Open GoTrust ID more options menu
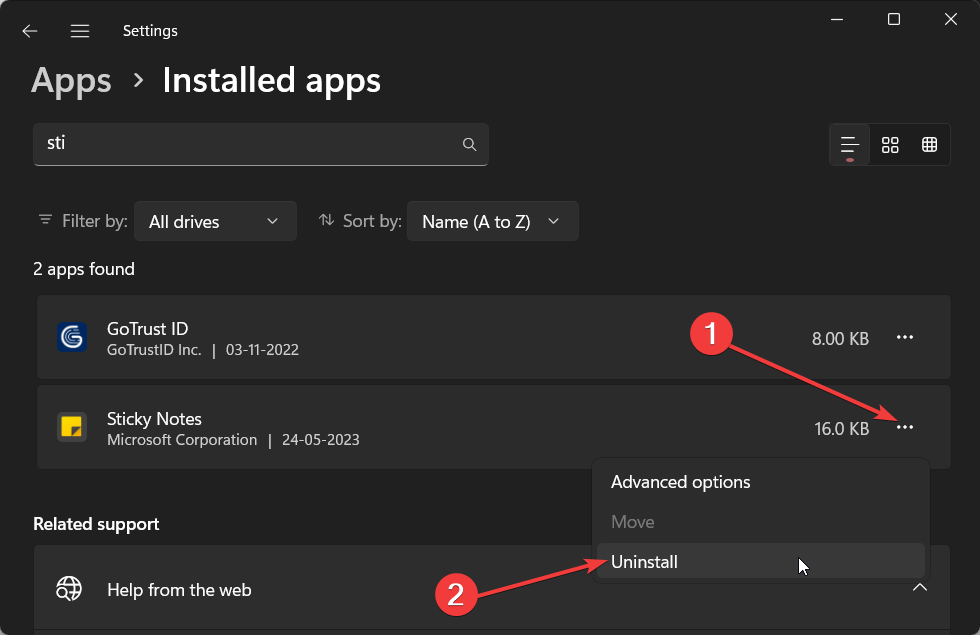Image resolution: width=980 pixels, height=635 pixels. (x=905, y=338)
